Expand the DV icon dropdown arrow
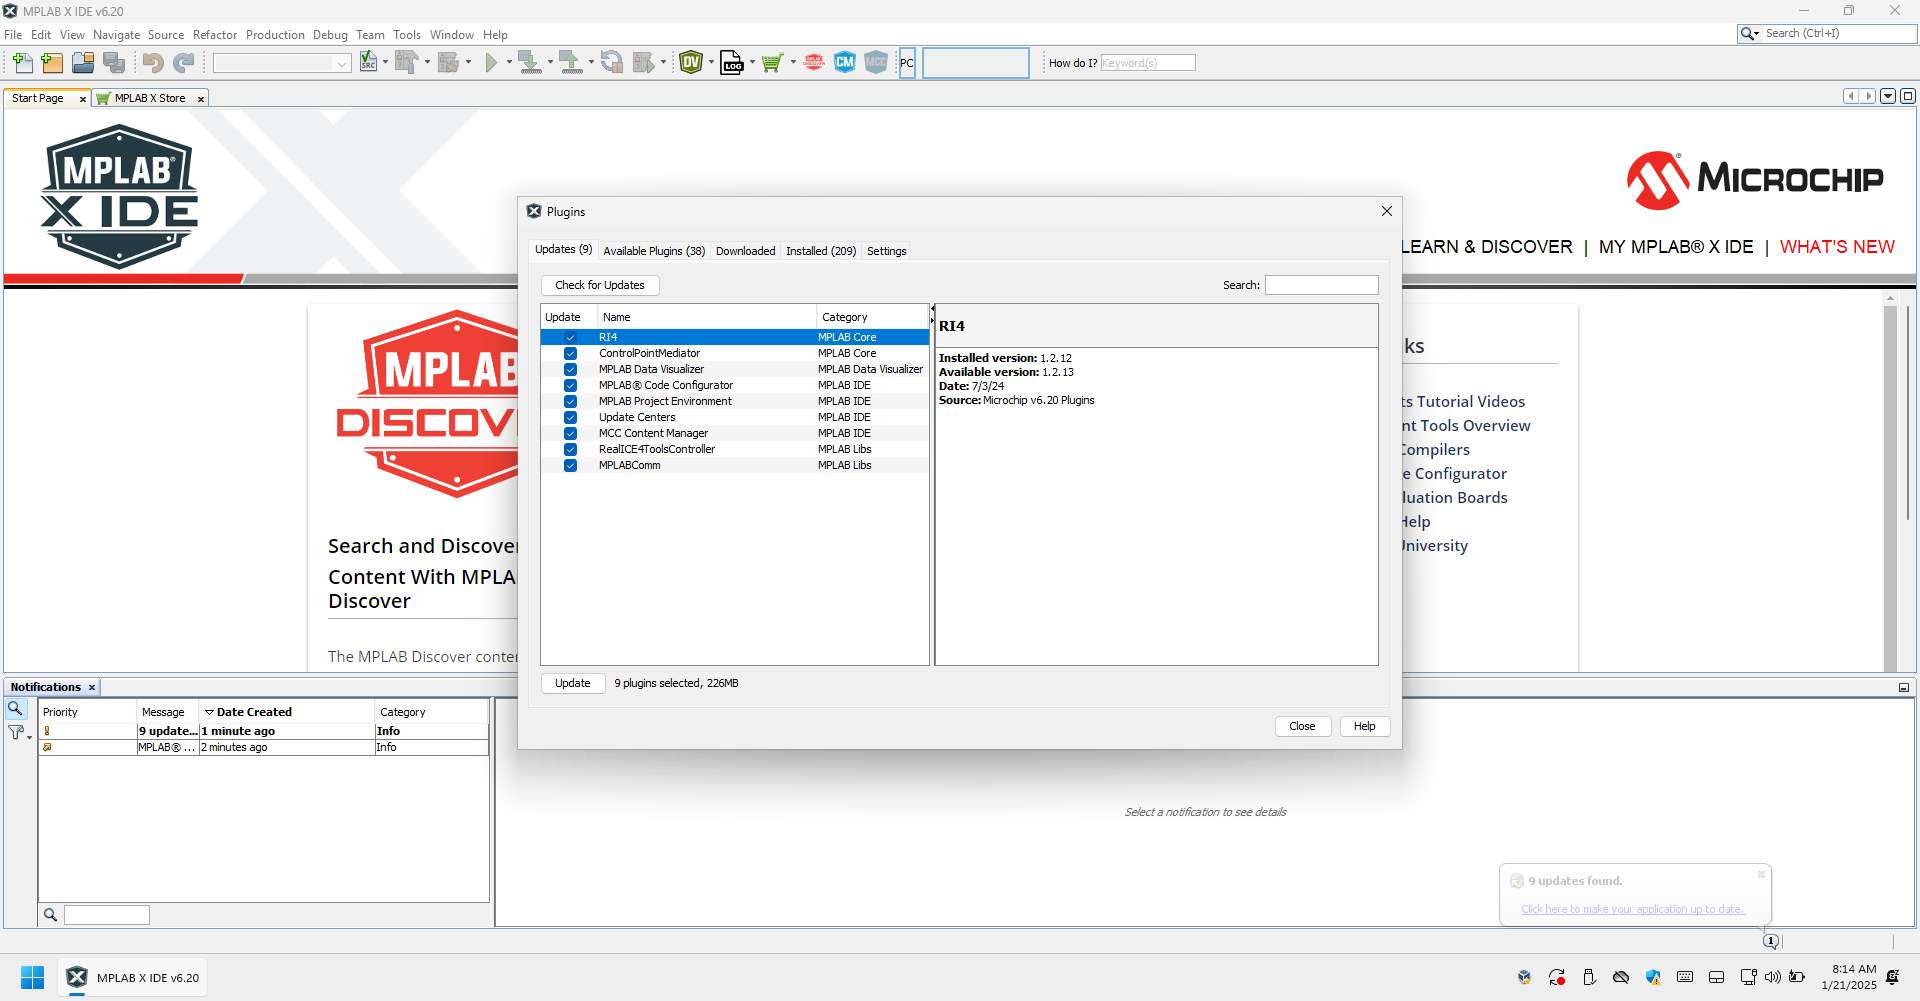Screen dimensions: 1920x1001 (711, 63)
